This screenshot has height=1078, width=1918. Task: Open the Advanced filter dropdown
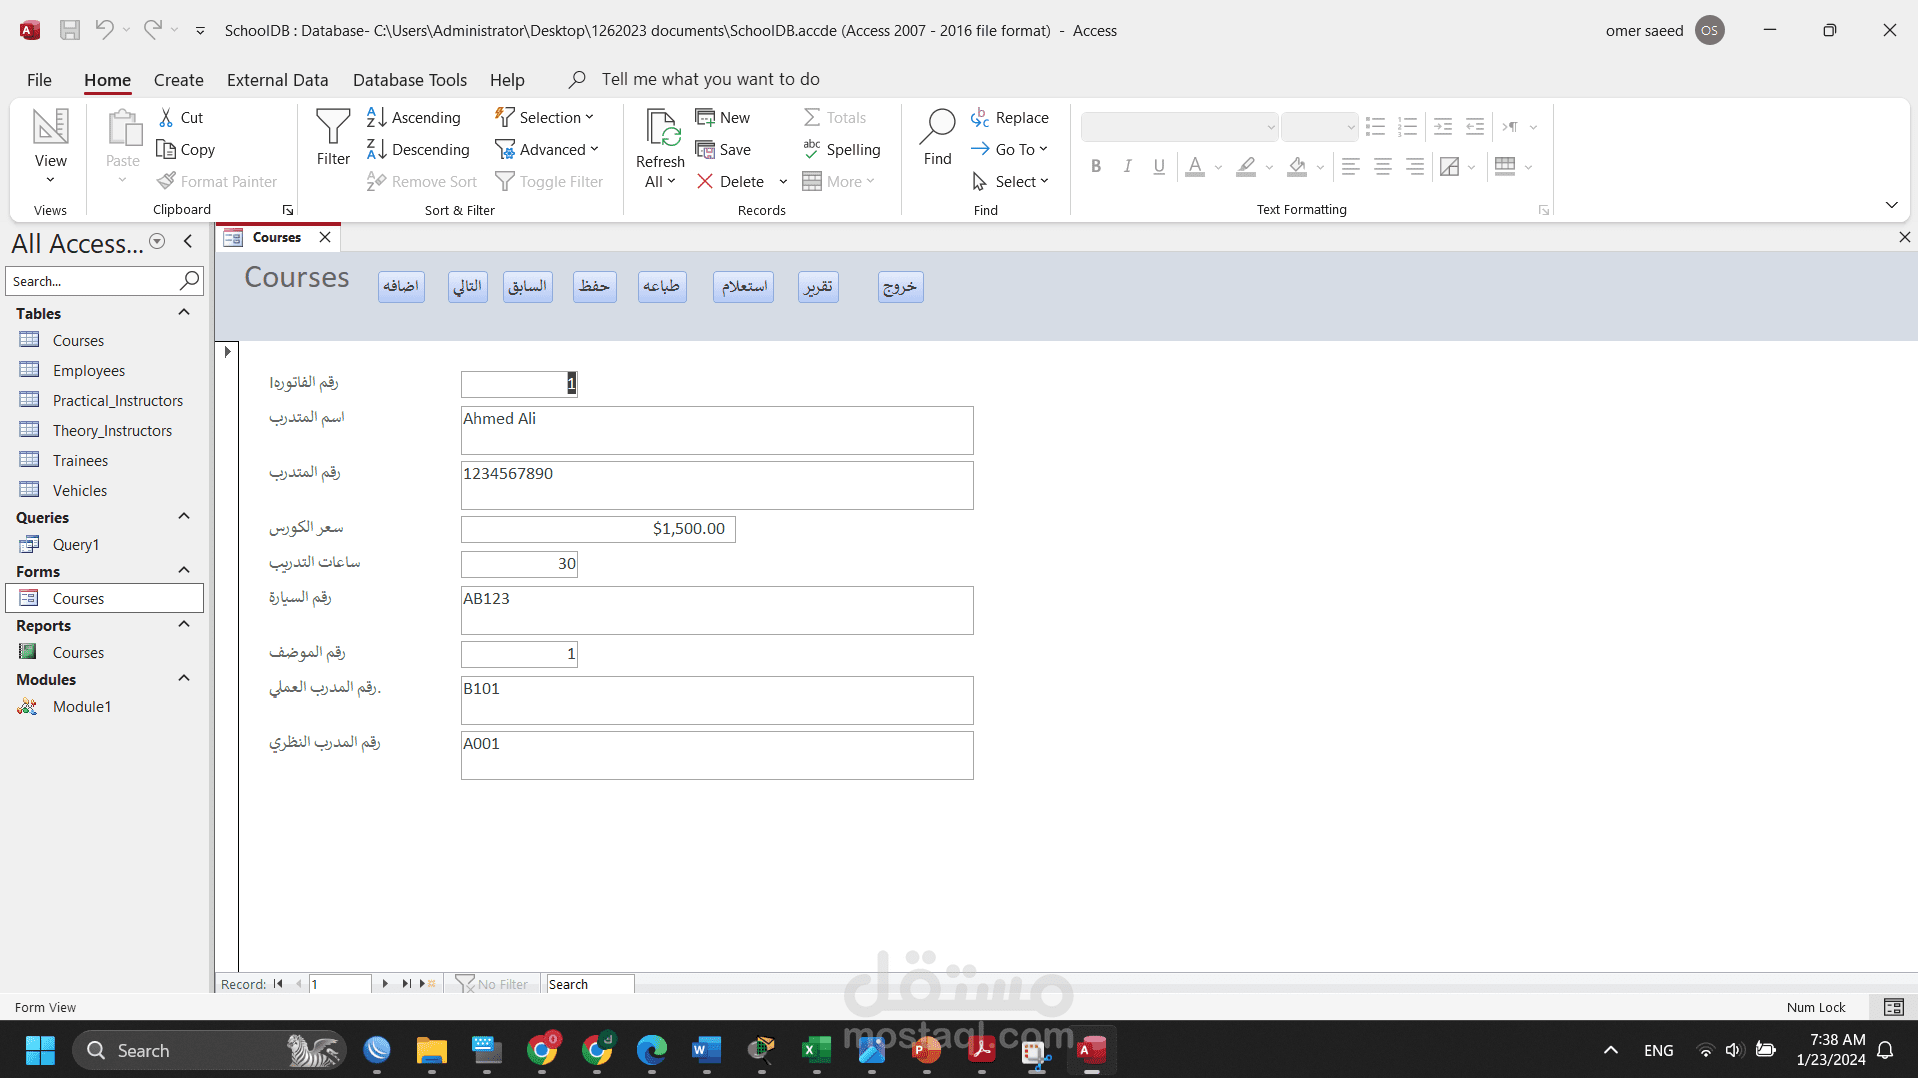(548, 149)
